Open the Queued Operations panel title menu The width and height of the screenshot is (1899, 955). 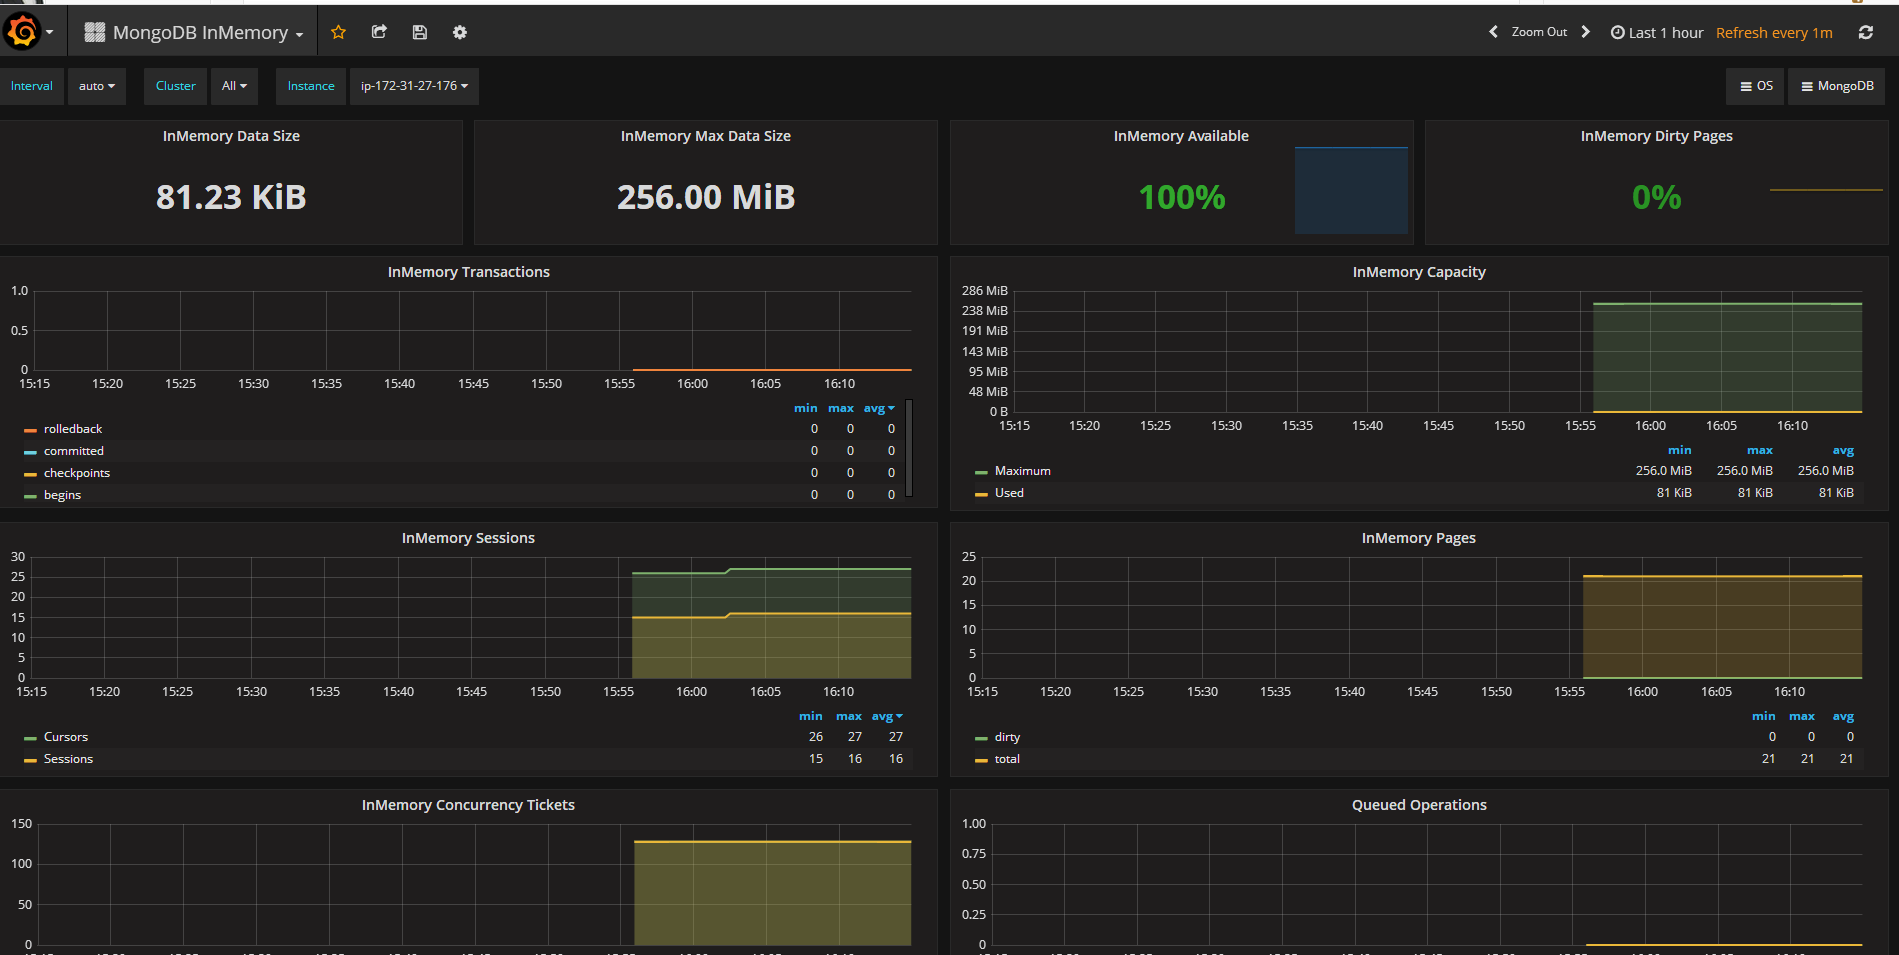(1419, 805)
